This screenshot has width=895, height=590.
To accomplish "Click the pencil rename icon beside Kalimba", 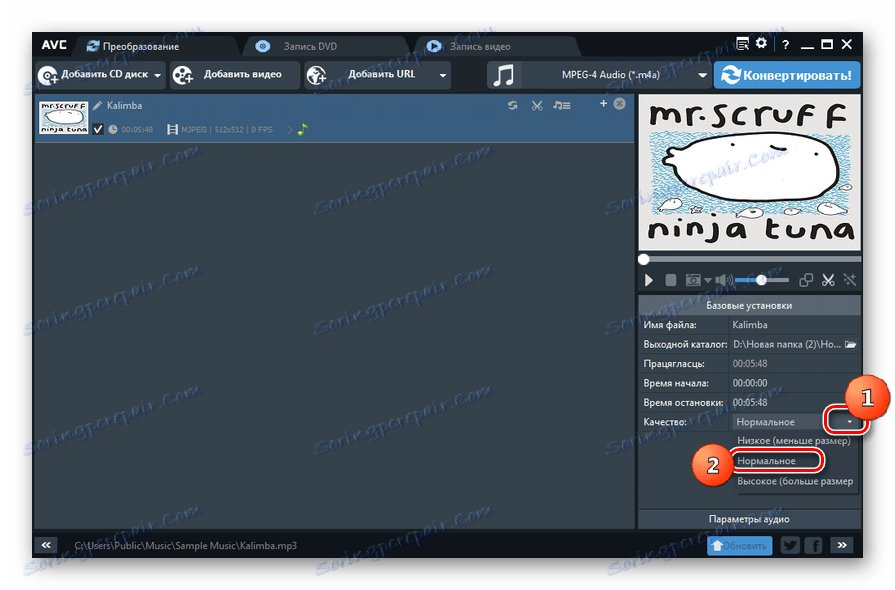I will tap(98, 105).
